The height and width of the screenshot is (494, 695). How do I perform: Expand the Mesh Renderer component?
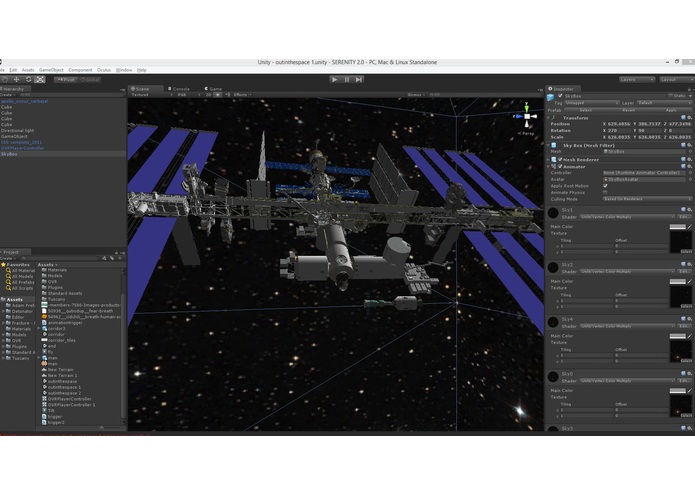pos(549,159)
